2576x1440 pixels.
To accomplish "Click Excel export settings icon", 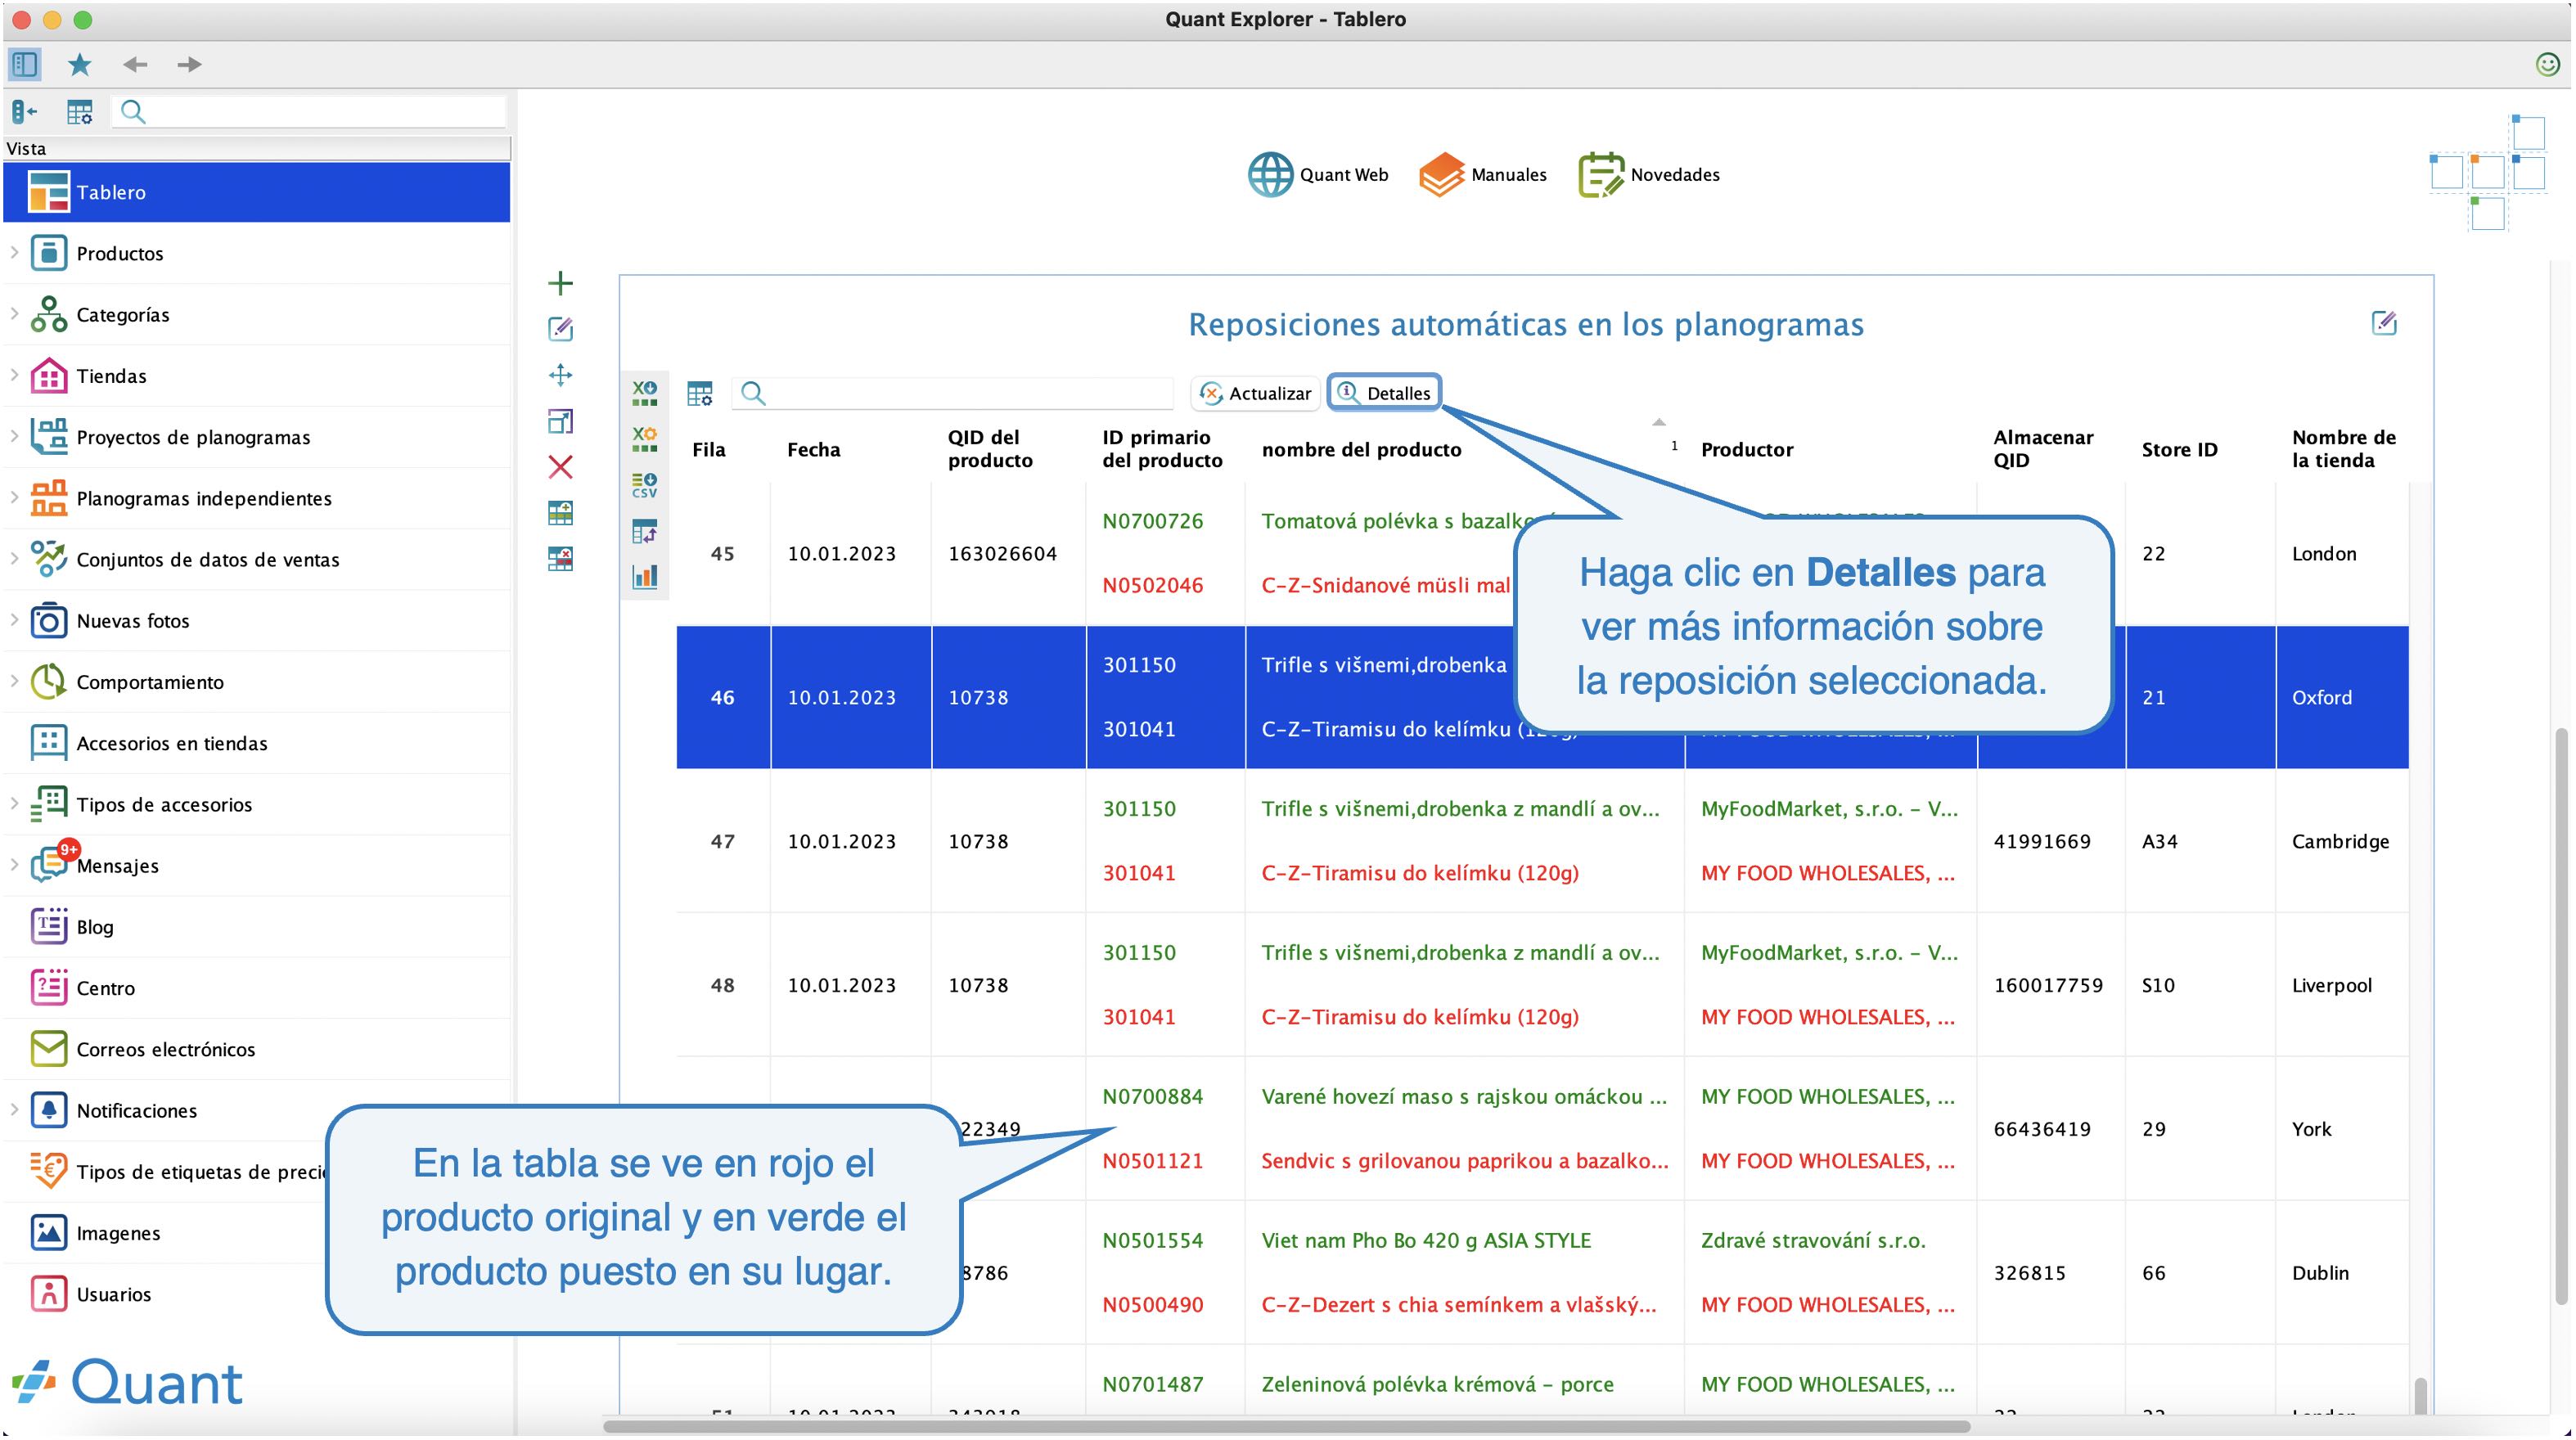I will coord(645,439).
